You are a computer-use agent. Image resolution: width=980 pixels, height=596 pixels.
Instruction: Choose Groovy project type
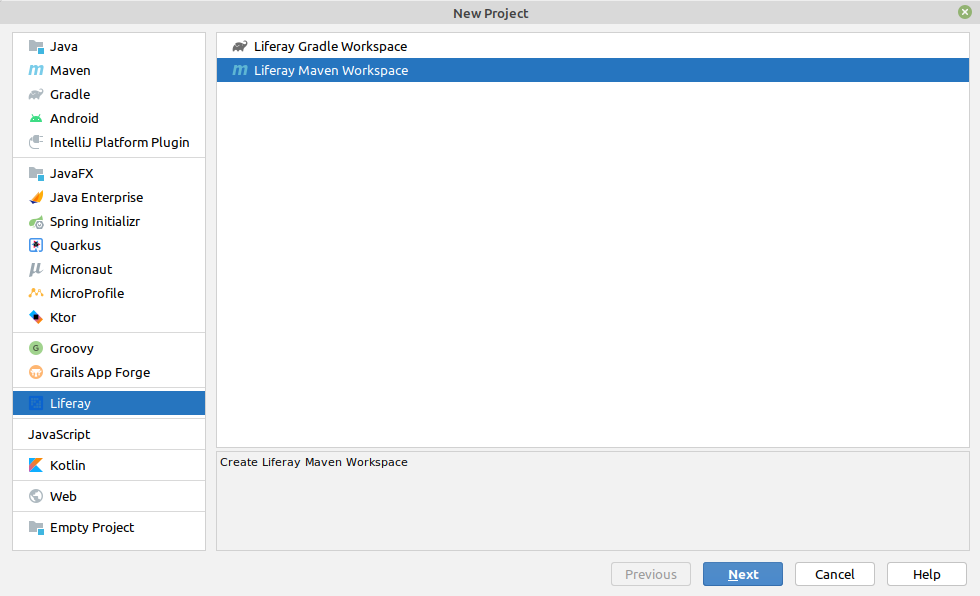click(109, 348)
